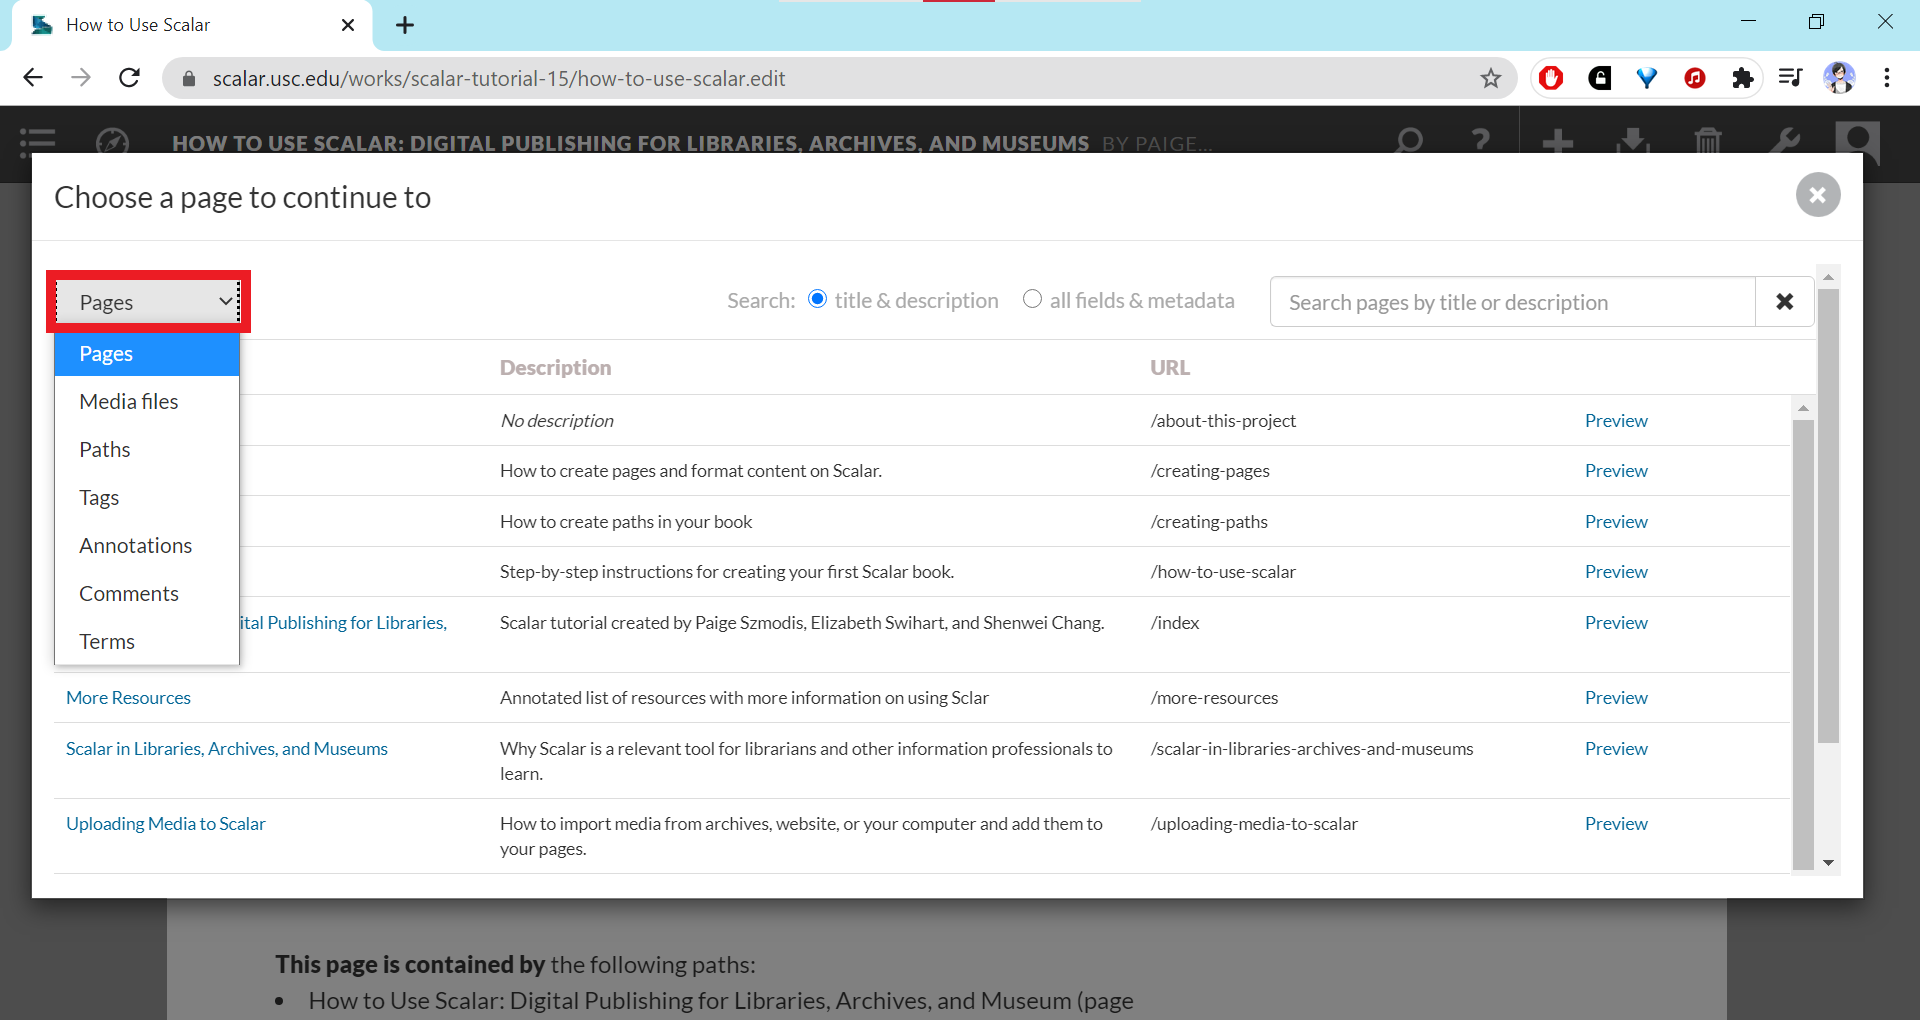The image size is (1920, 1020).
Task: Choose Paths from the dropdown list
Action: pyautogui.click(x=105, y=450)
